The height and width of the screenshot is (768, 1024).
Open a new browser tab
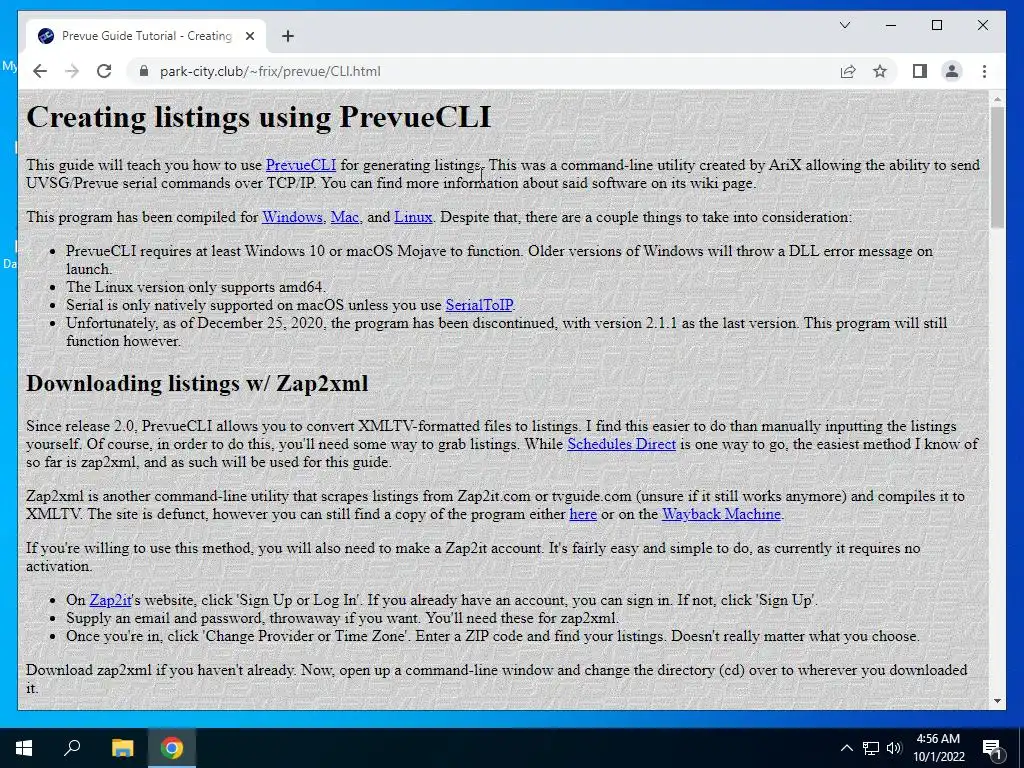pos(288,36)
